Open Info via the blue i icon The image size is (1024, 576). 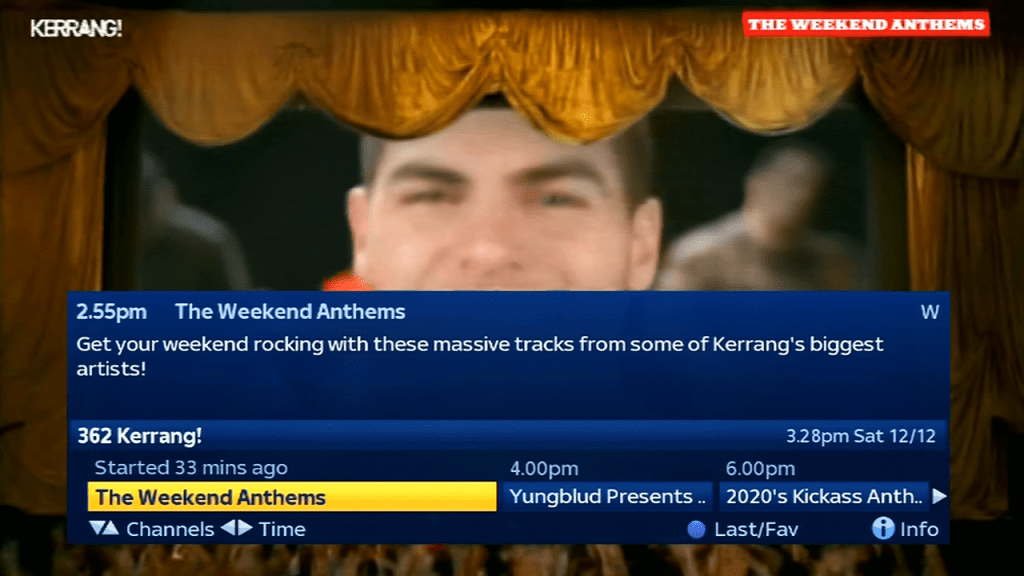pos(883,528)
